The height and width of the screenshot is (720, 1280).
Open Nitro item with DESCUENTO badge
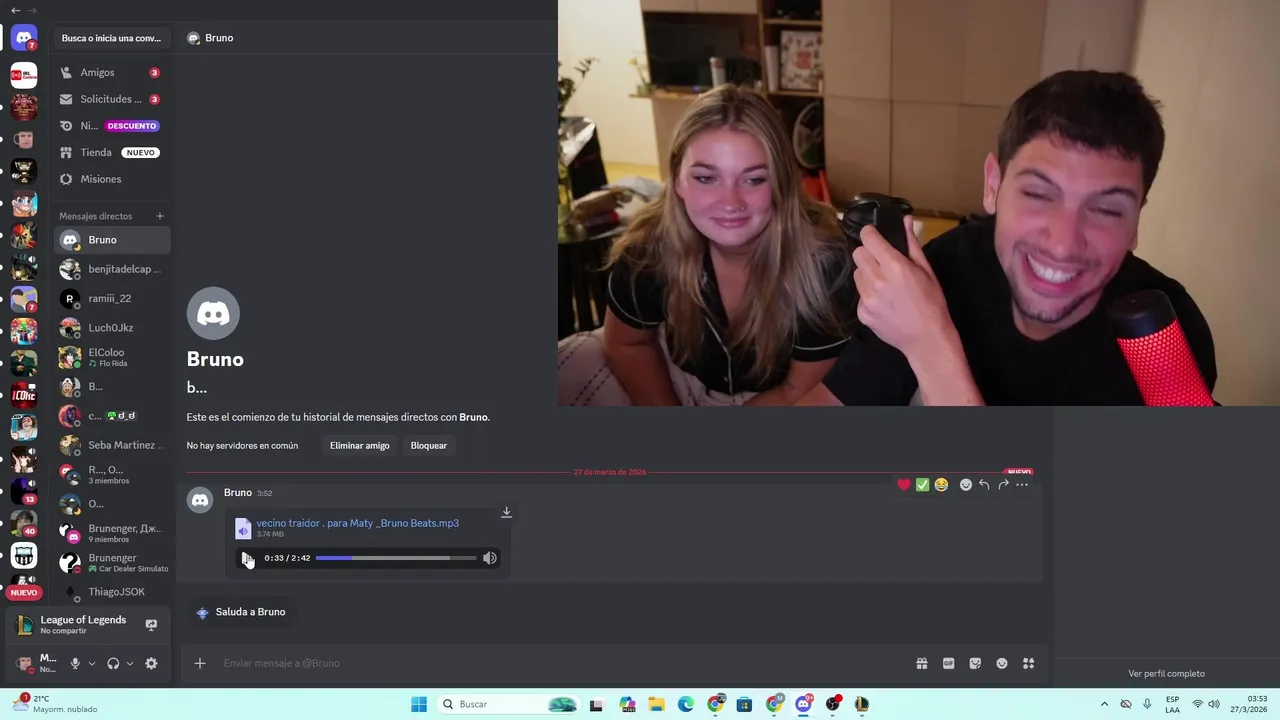tap(111, 126)
